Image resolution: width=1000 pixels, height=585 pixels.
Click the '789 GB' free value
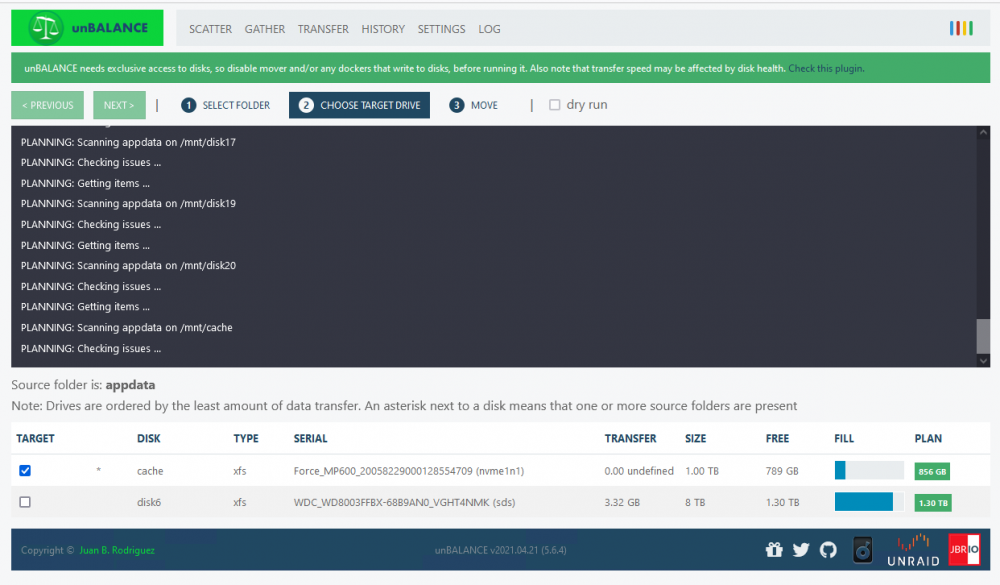[x=782, y=471]
